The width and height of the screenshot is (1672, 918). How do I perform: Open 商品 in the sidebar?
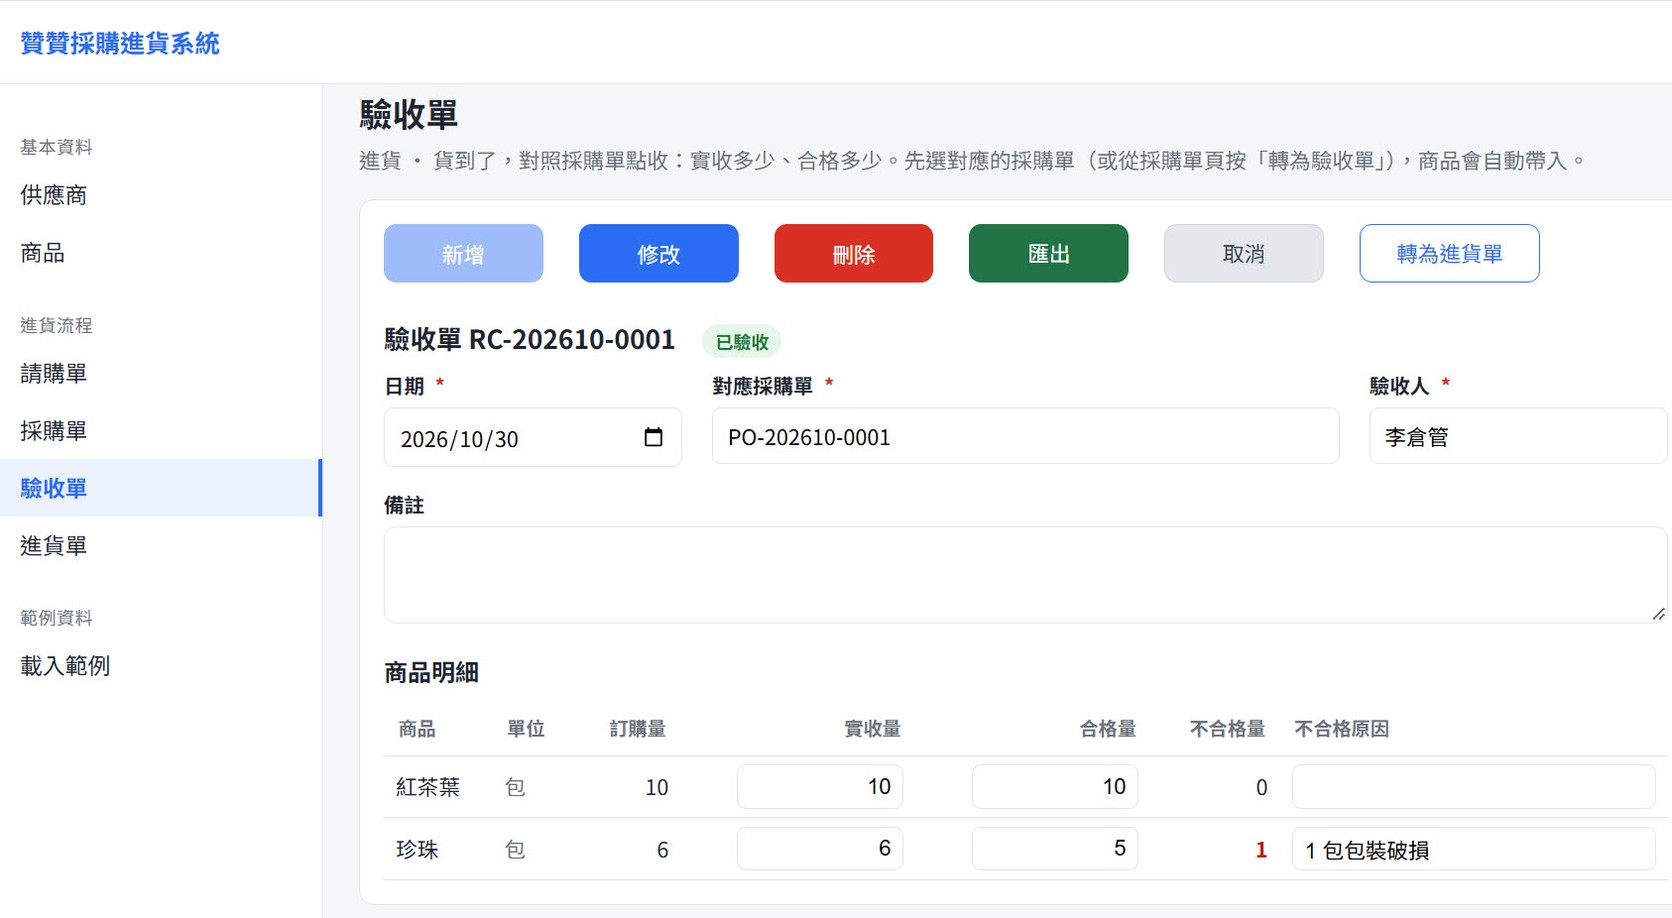tap(161, 253)
